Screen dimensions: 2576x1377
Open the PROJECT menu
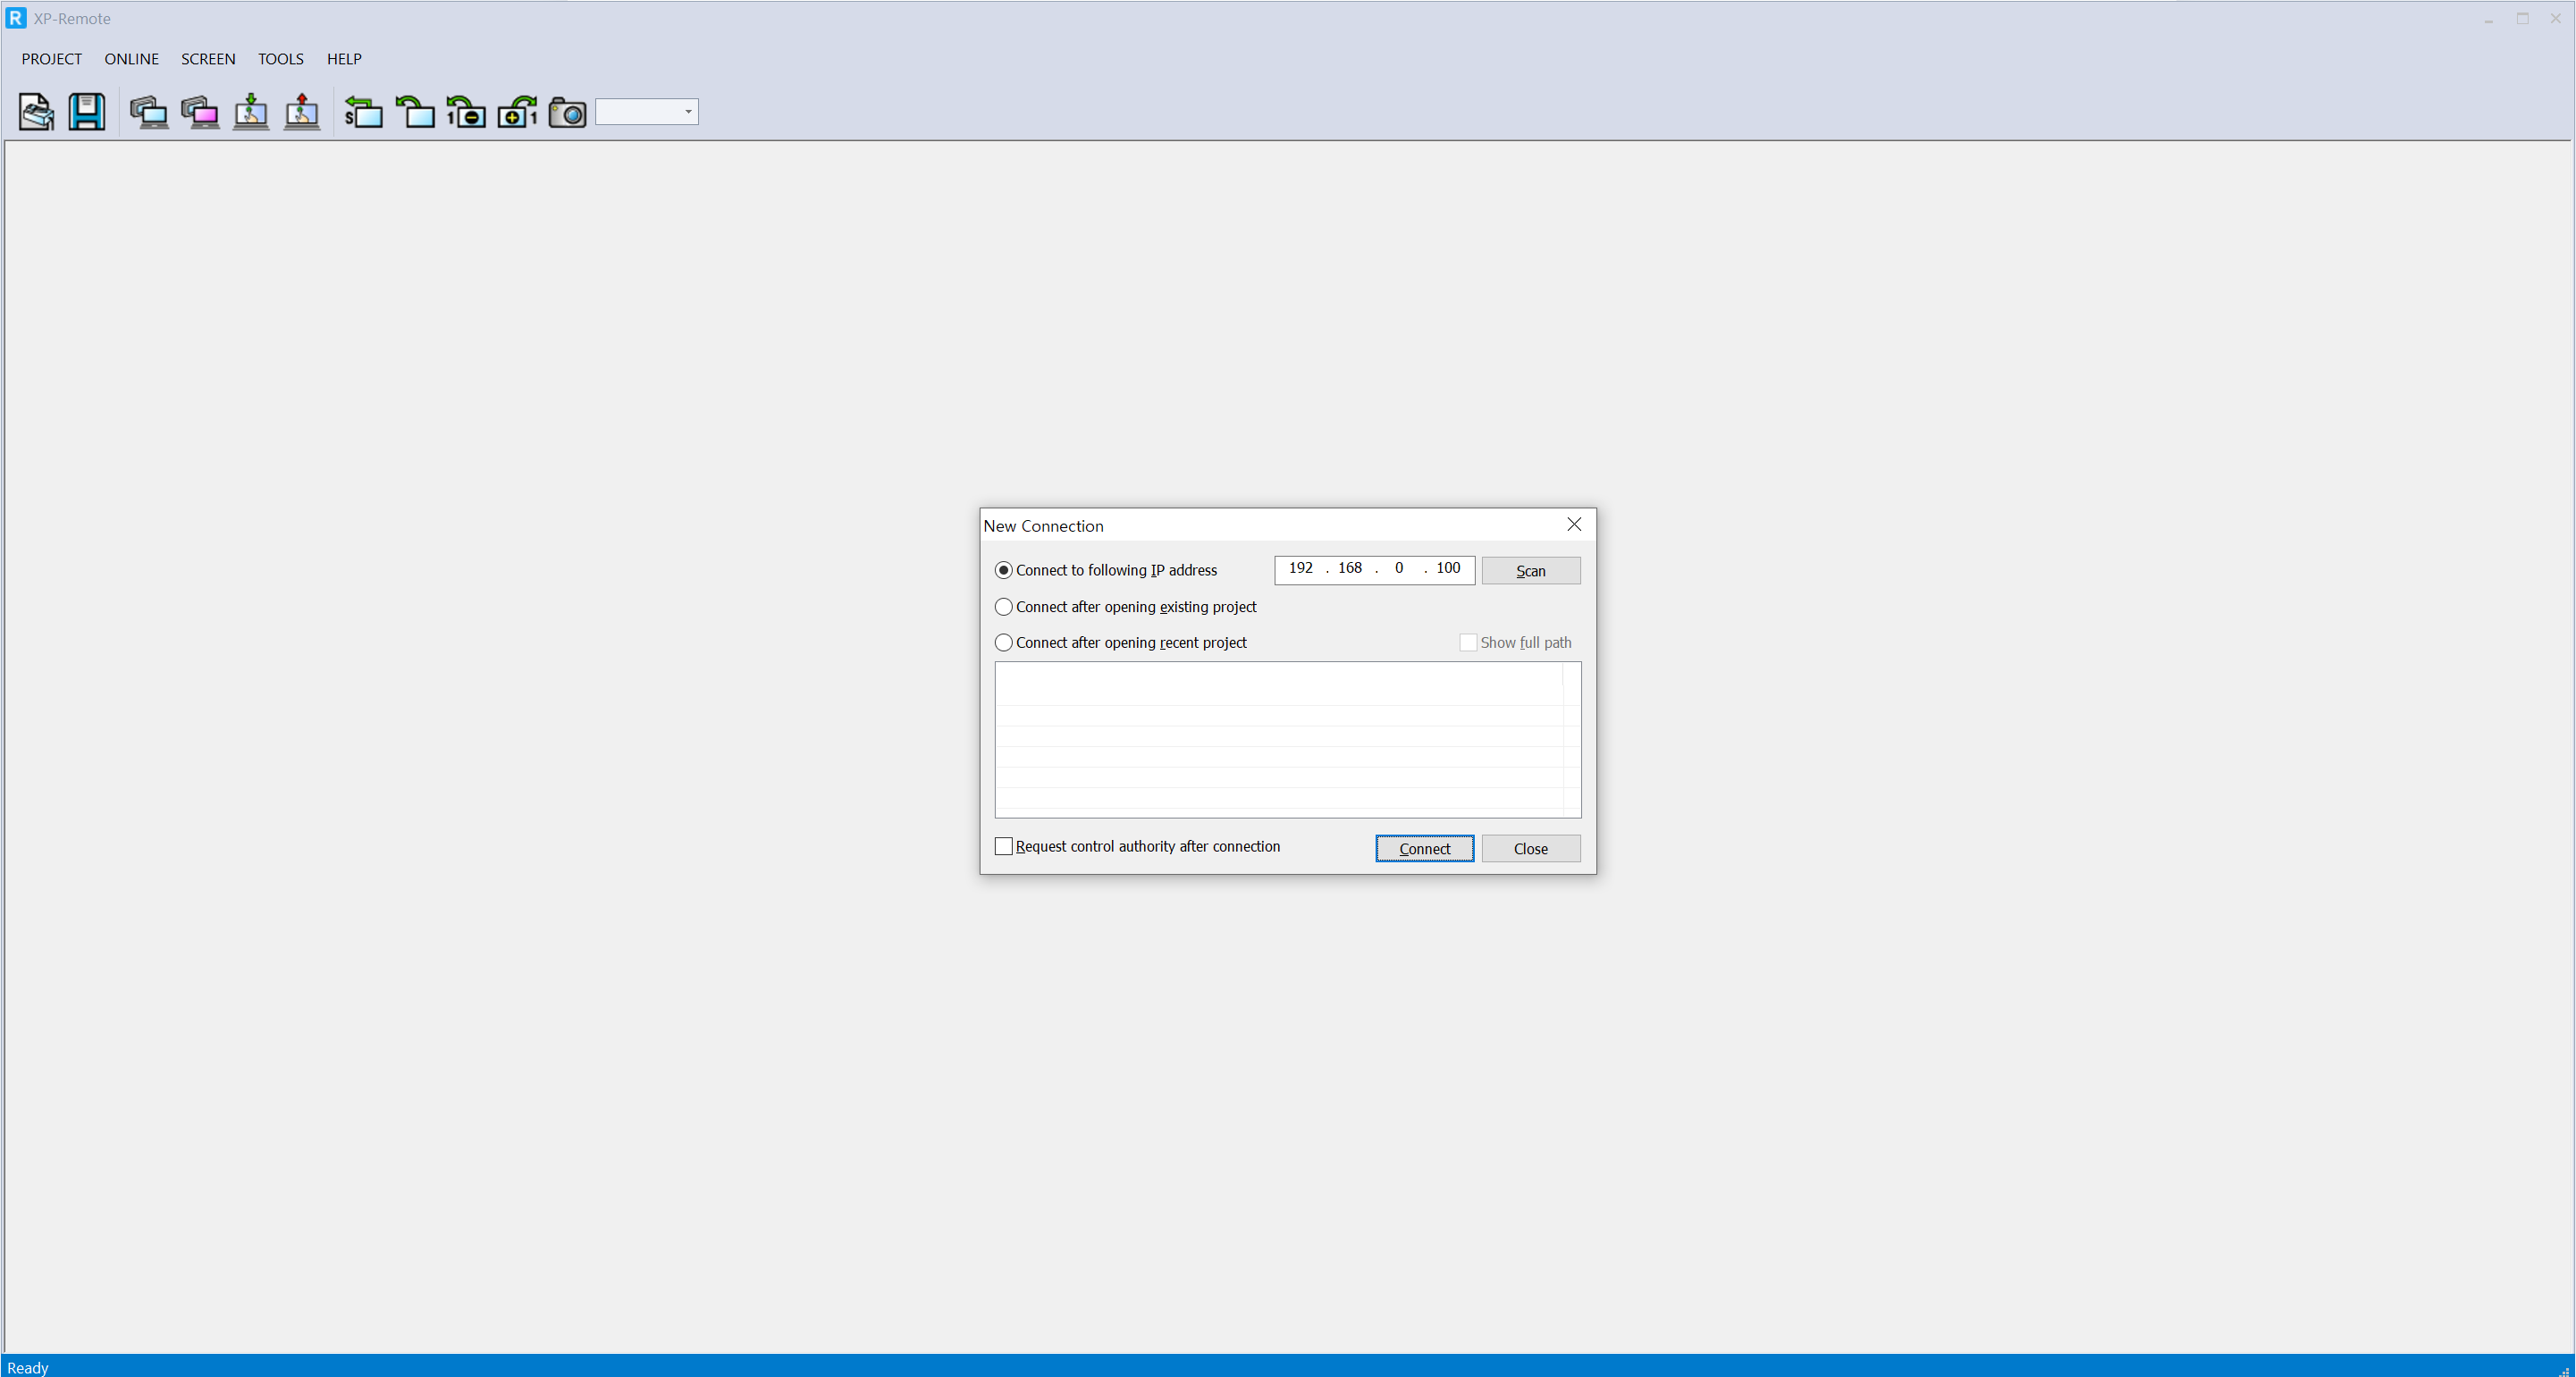51,59
